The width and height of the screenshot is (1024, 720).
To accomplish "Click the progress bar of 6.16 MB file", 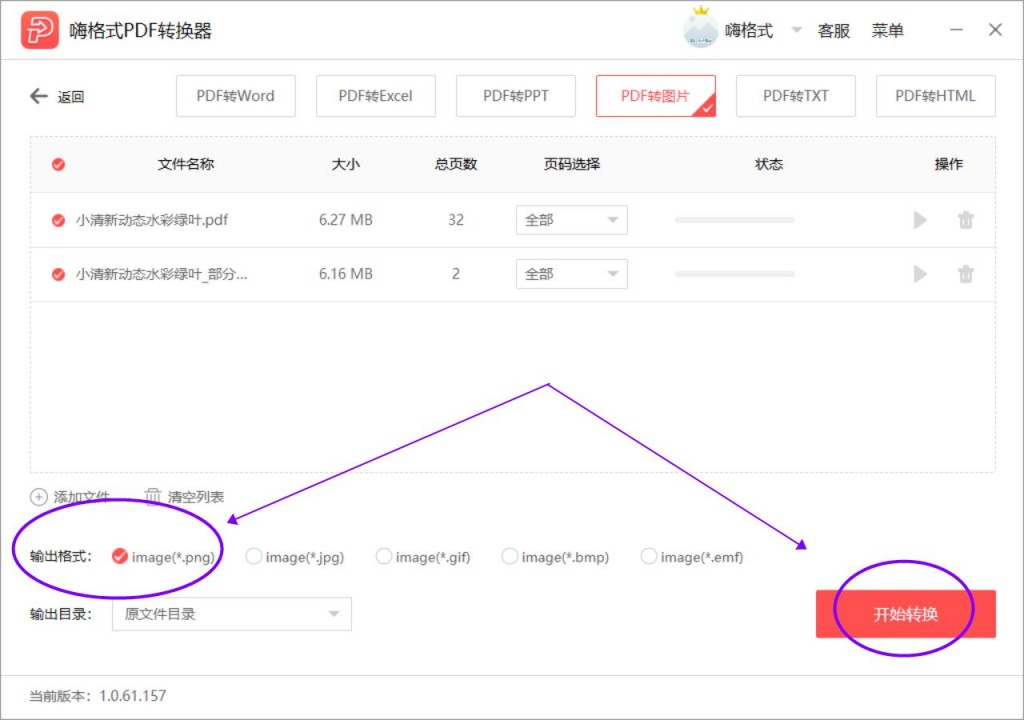I will (735, 274).
